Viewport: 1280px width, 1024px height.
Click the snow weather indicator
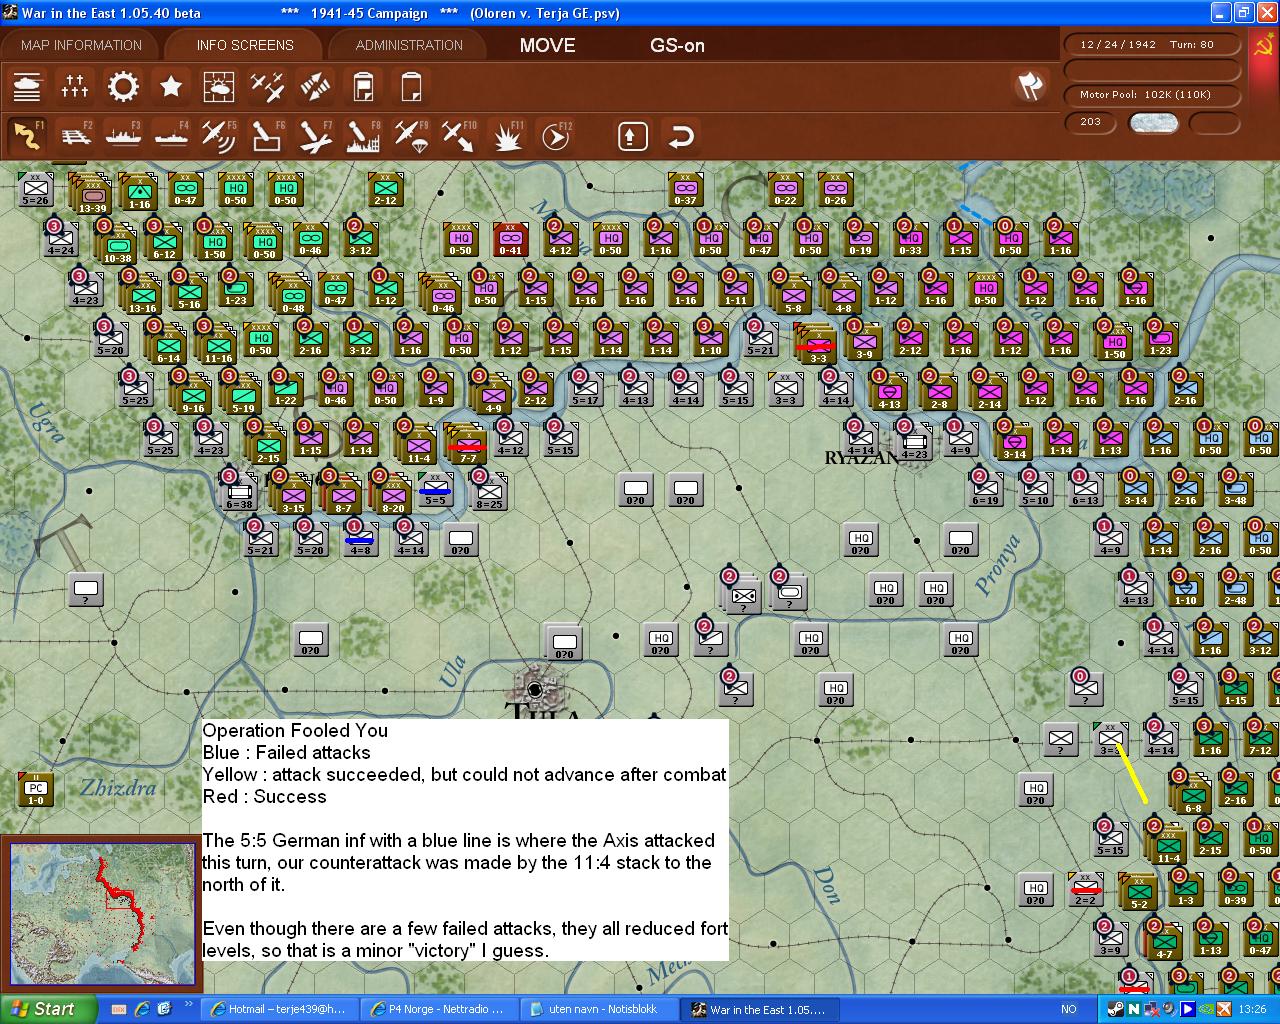pyautogui.click(x=1153, y=123)
